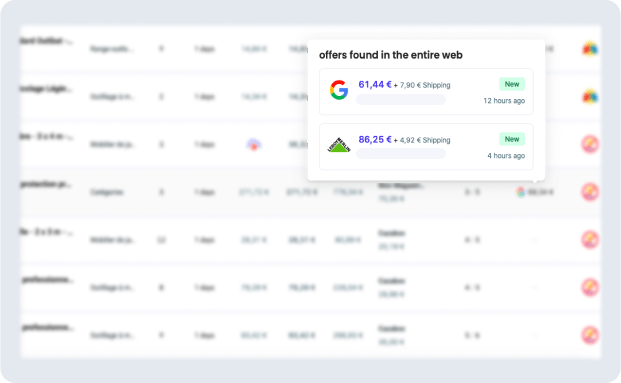Click the '4 hours ago' timestamp
The height and width of the screenshot is (383, 621).
[x=506, y=156]
